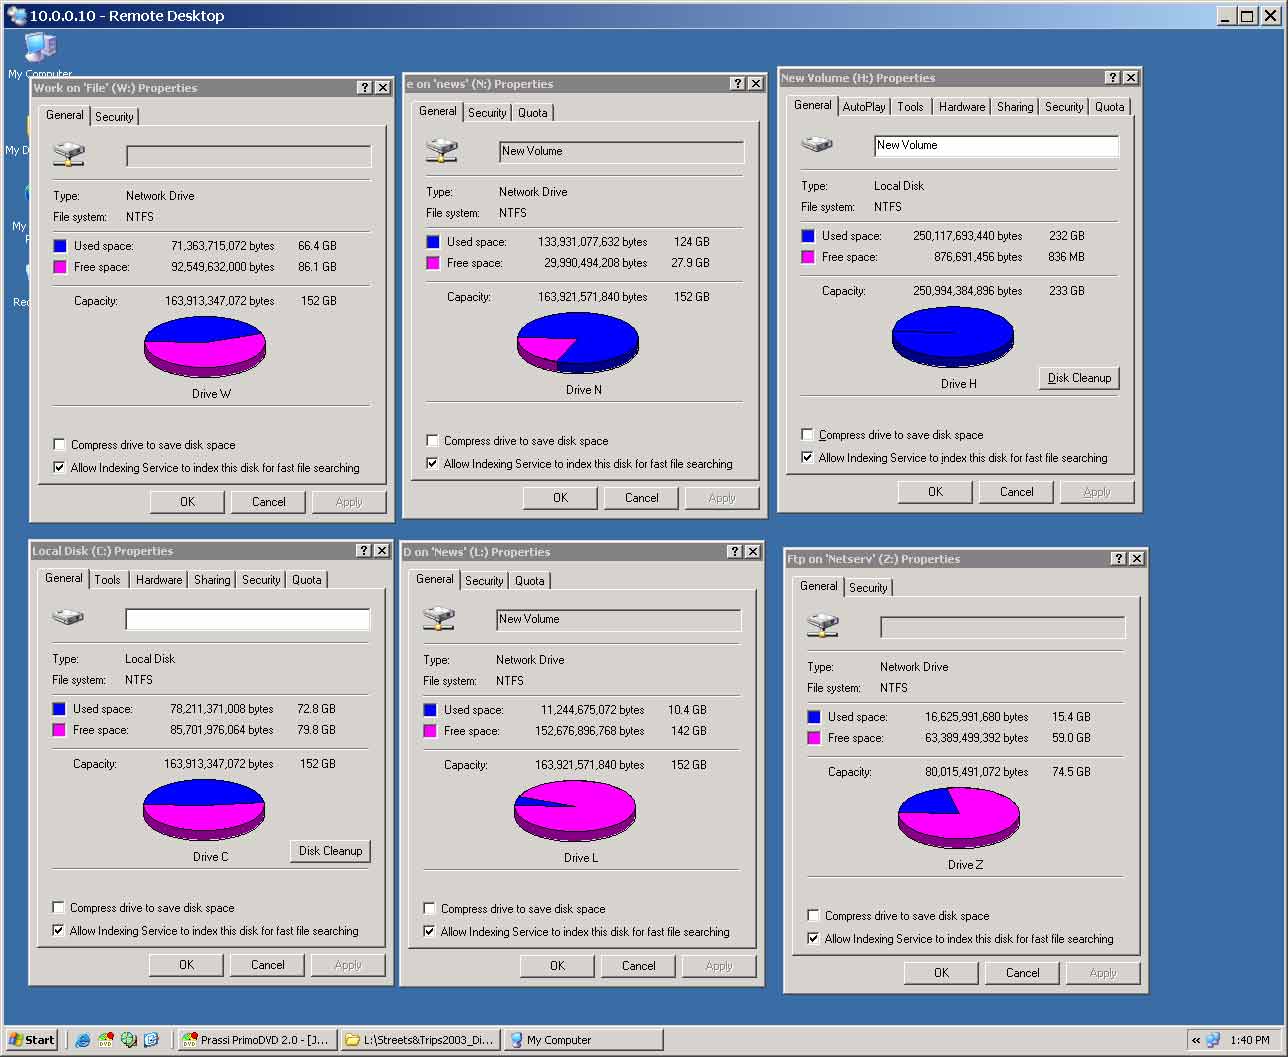Open Hardware tab in Drive H properties
This screenshot has height=1057, width=1288.
pos(961,107)
